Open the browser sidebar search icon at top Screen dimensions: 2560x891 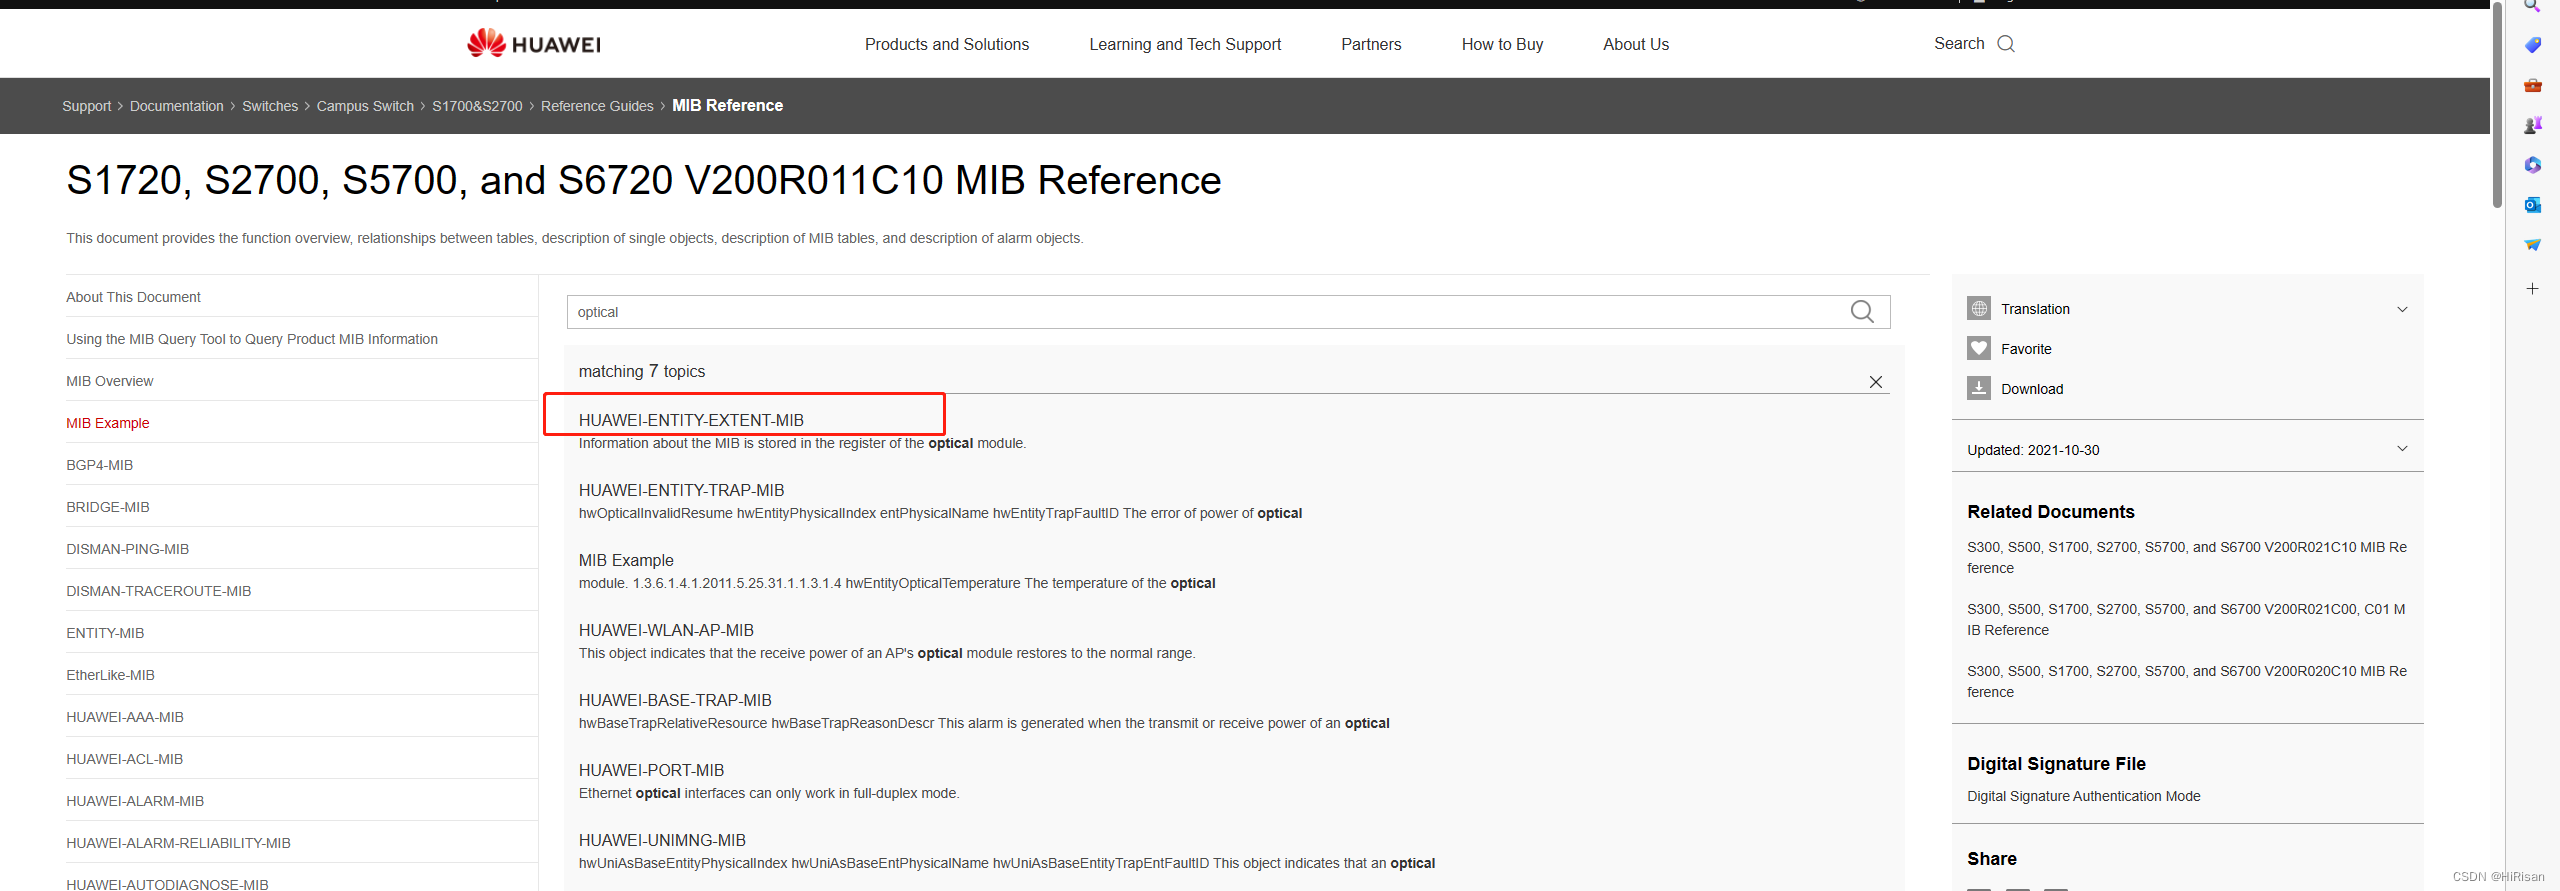(2533, 6)
